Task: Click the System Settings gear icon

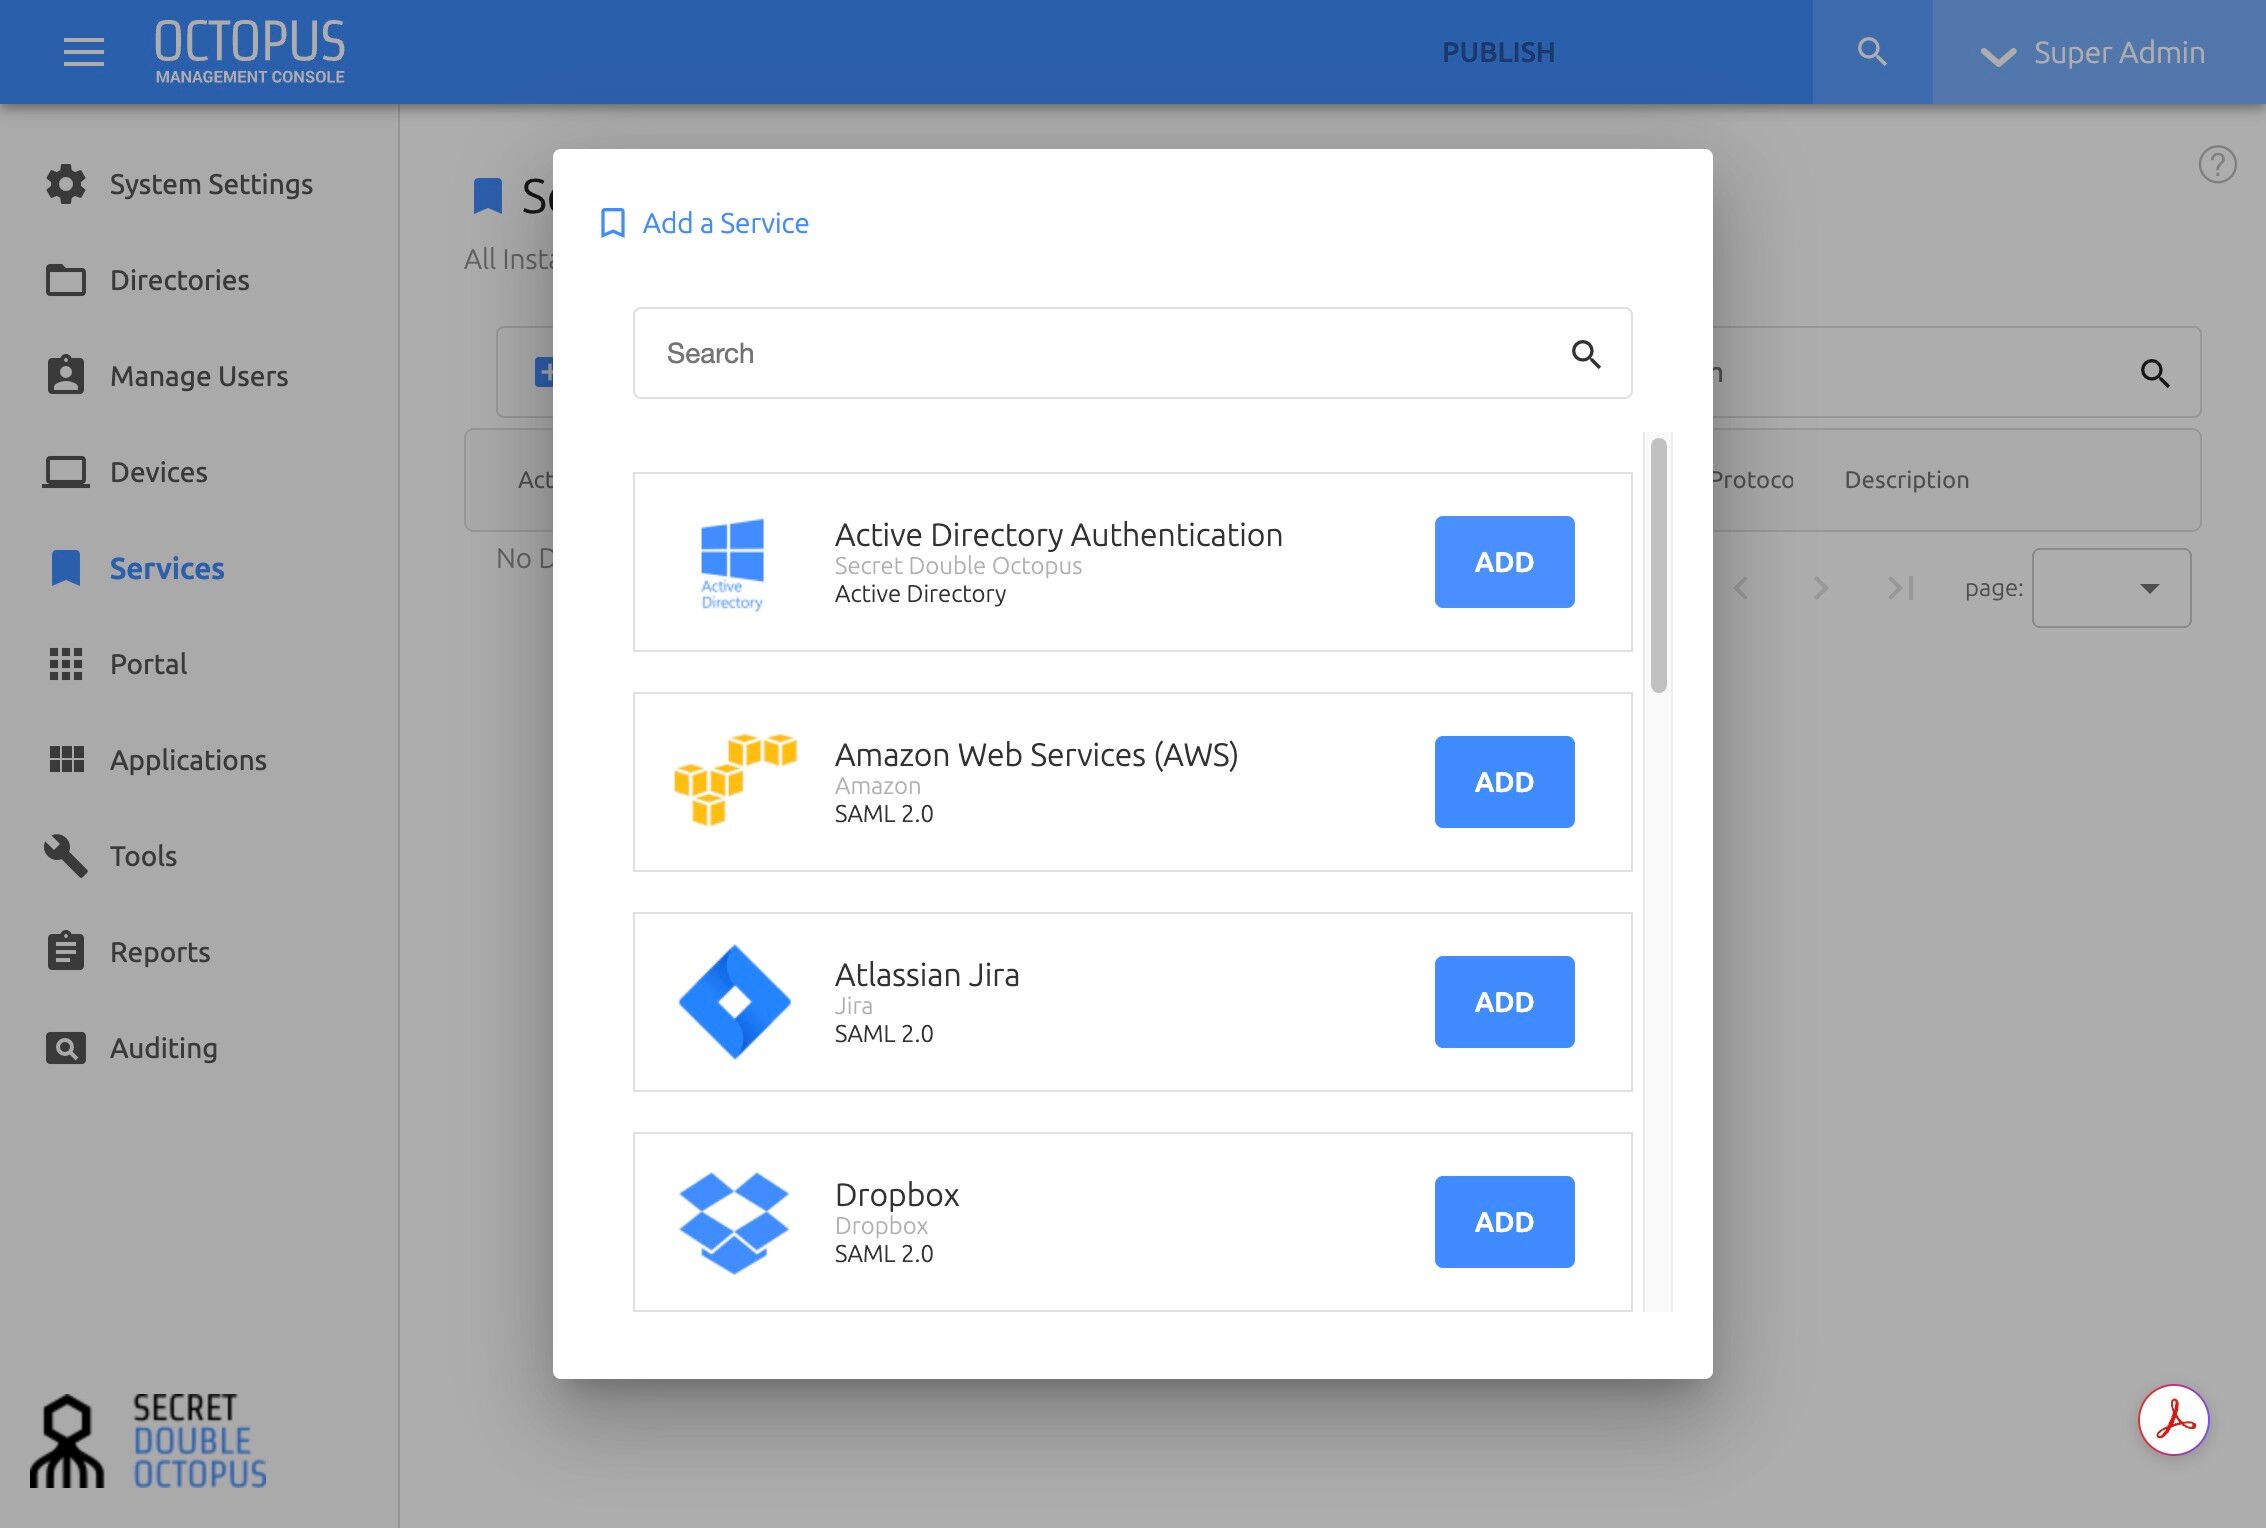Action: click(x=66, y=184)
